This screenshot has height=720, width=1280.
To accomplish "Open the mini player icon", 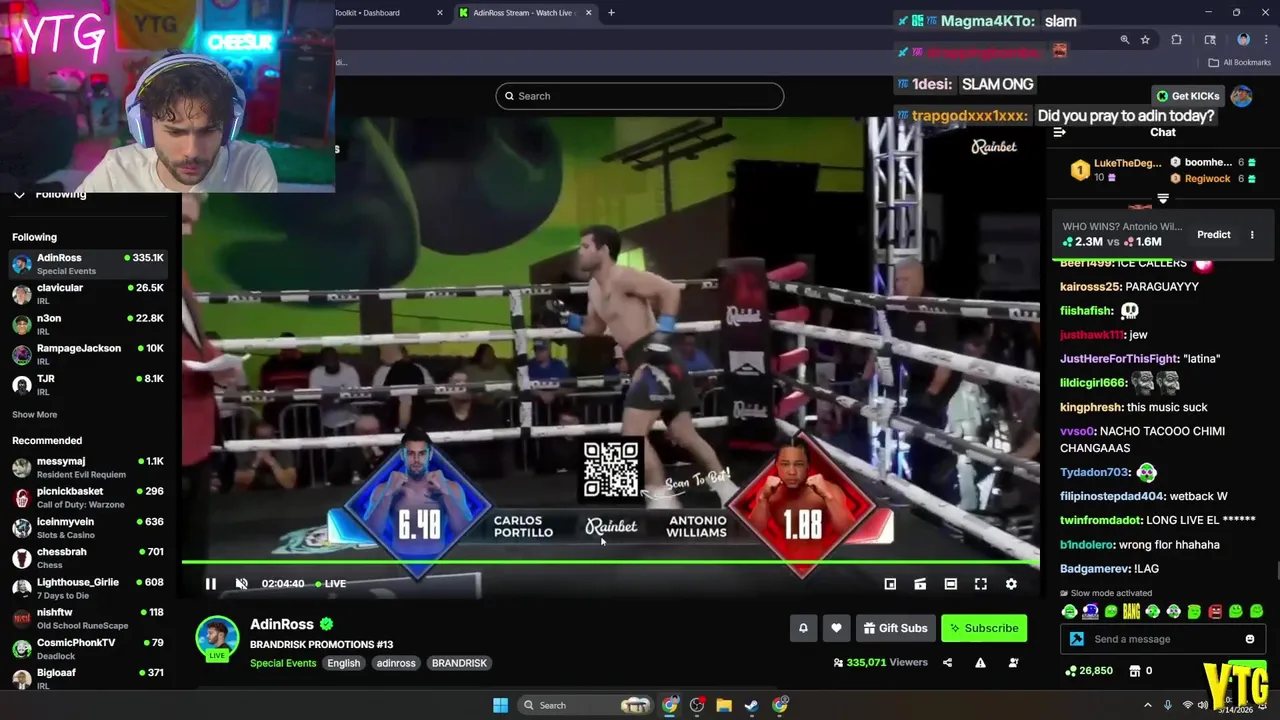I will 890,584.
